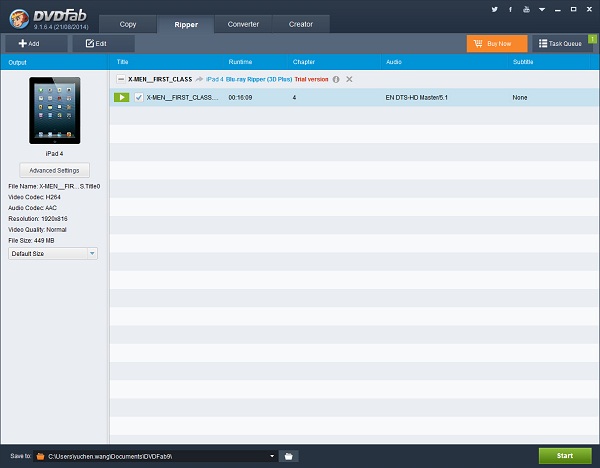The height and width of the screenshot is (468, 600).
Task: Click the Video Quality Normal text
Action: [38, 230]
